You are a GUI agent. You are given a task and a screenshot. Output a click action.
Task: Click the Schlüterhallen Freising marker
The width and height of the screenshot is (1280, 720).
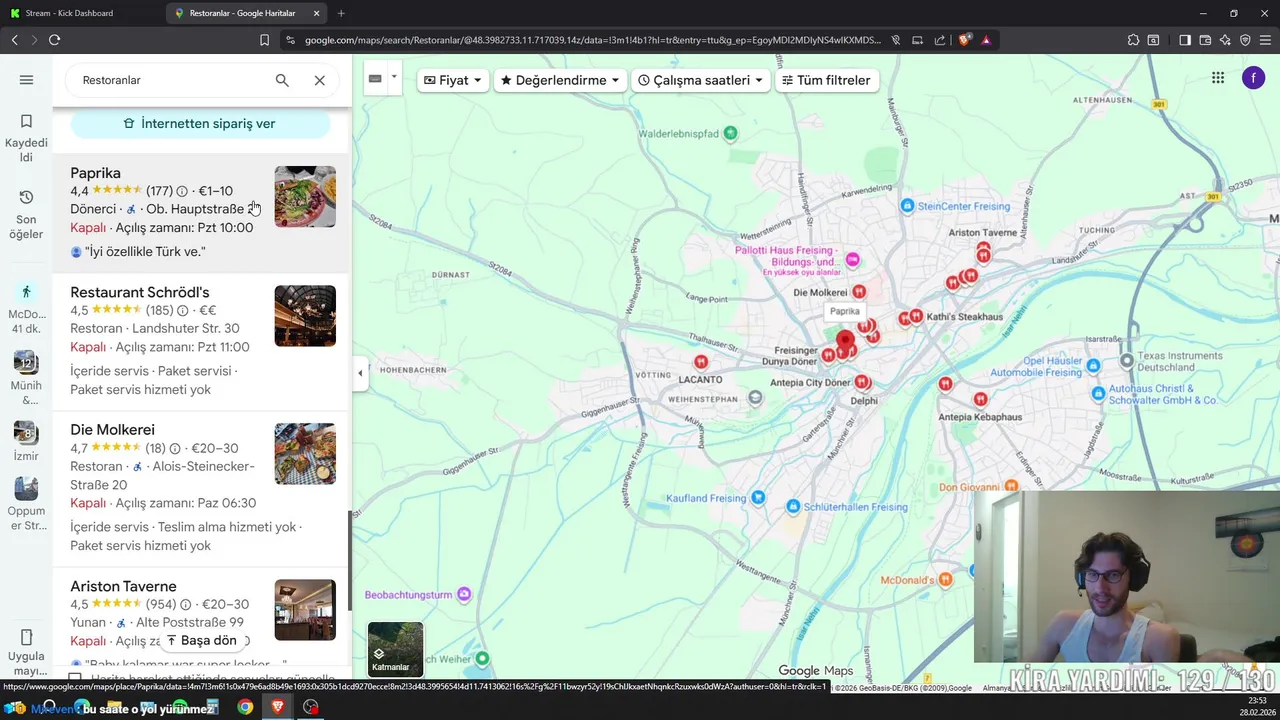tap(793, 507)
